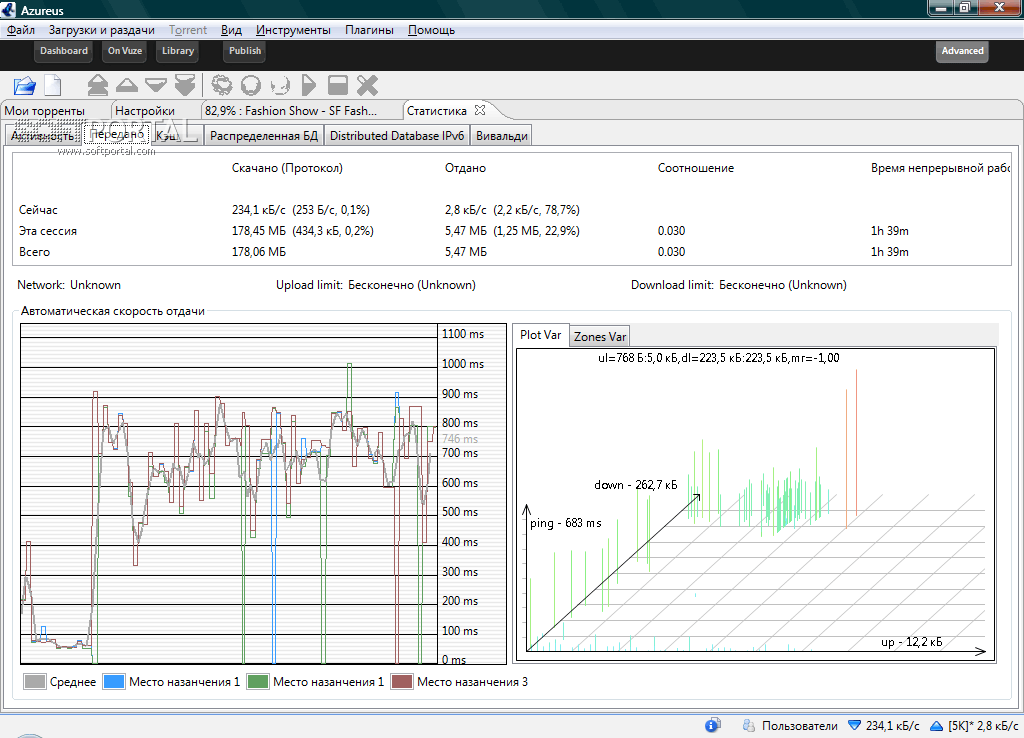Click the blue info status bar icon

coord(713,725)
